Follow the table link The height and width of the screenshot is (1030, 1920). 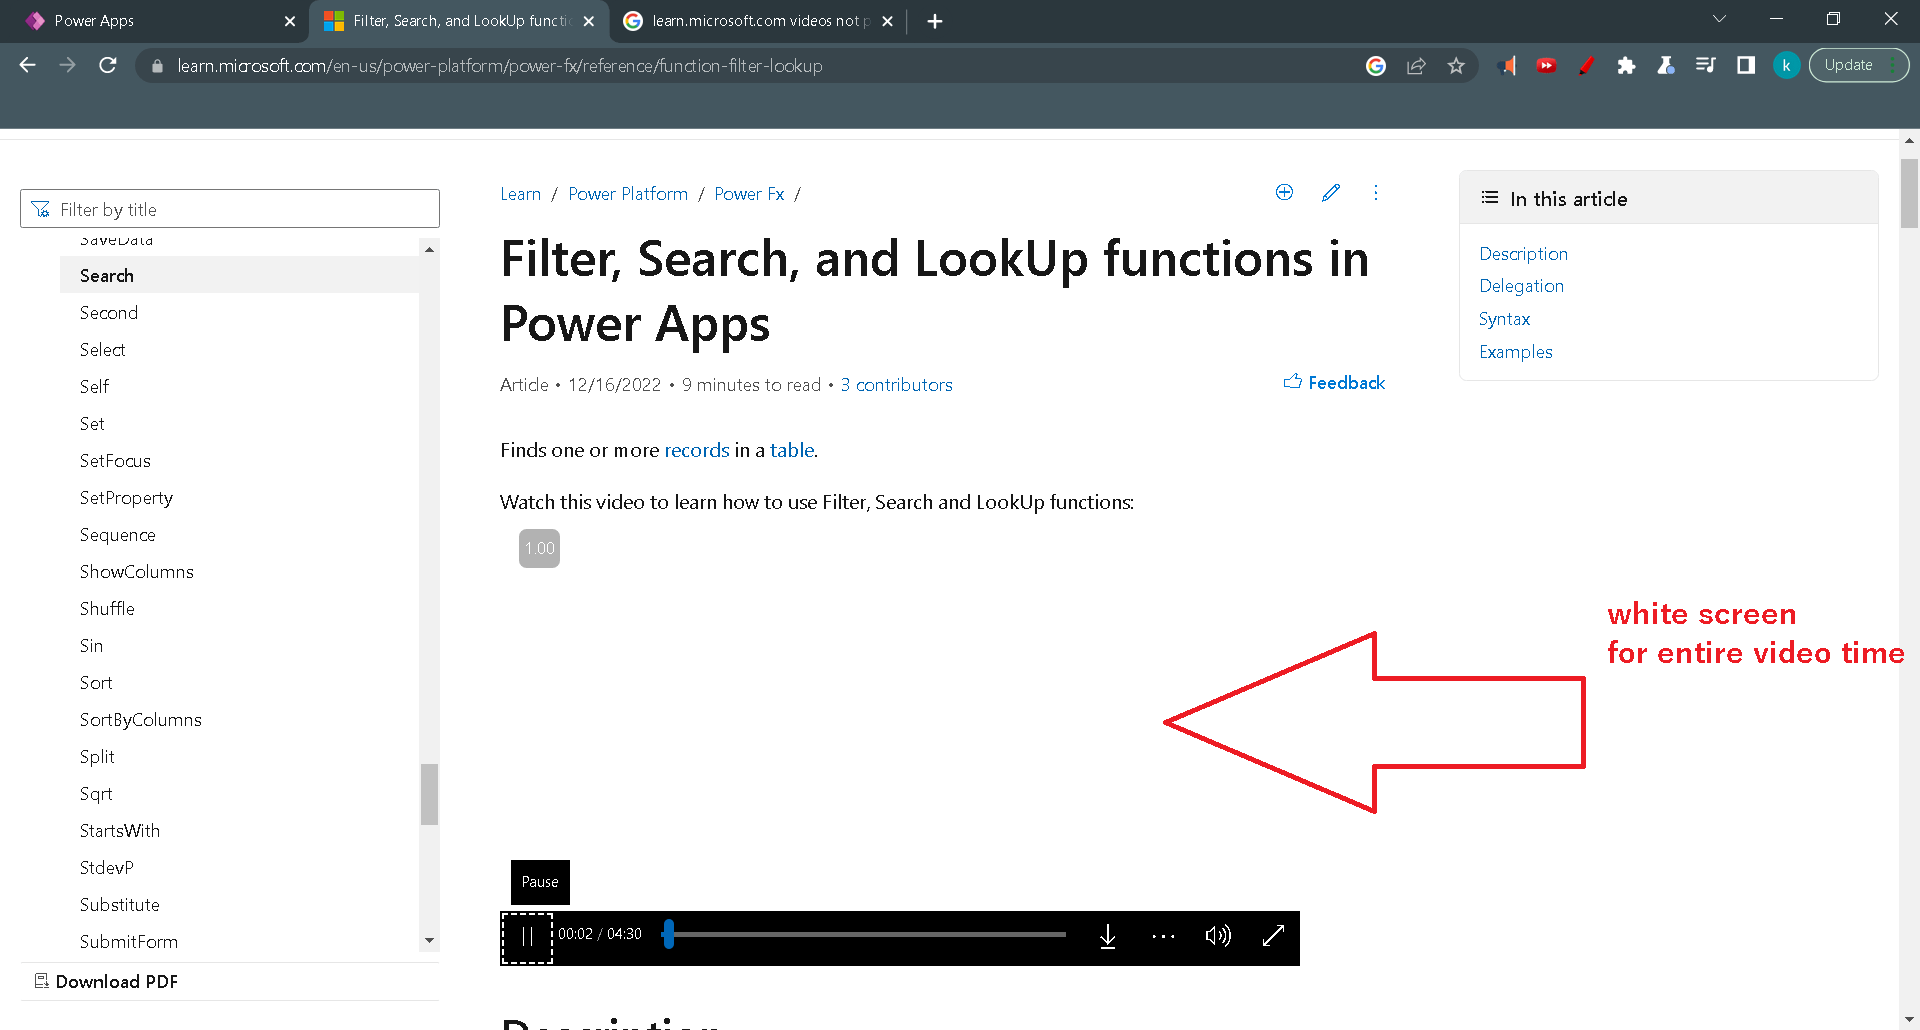click(x=792, y=450)
